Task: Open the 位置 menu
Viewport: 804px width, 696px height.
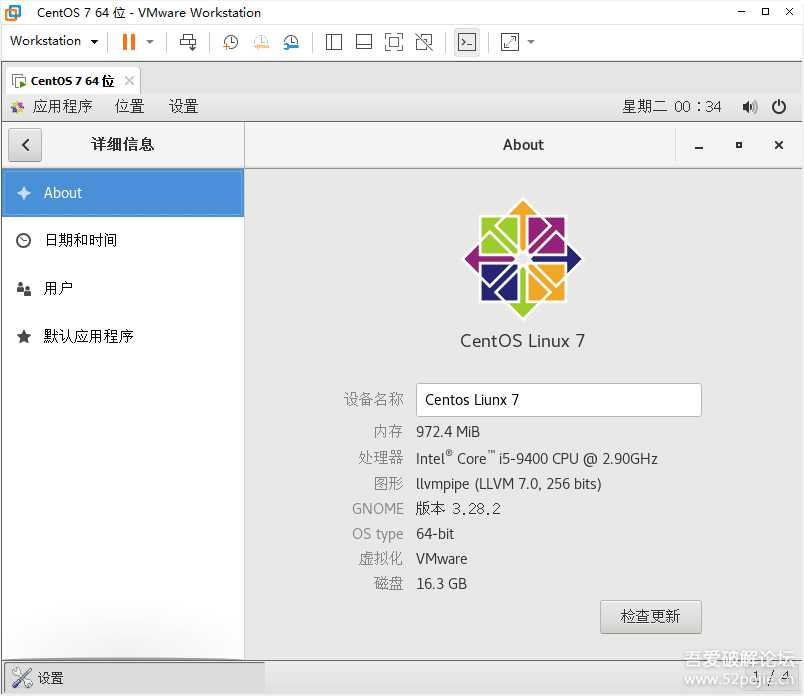Action: point(129,107)
